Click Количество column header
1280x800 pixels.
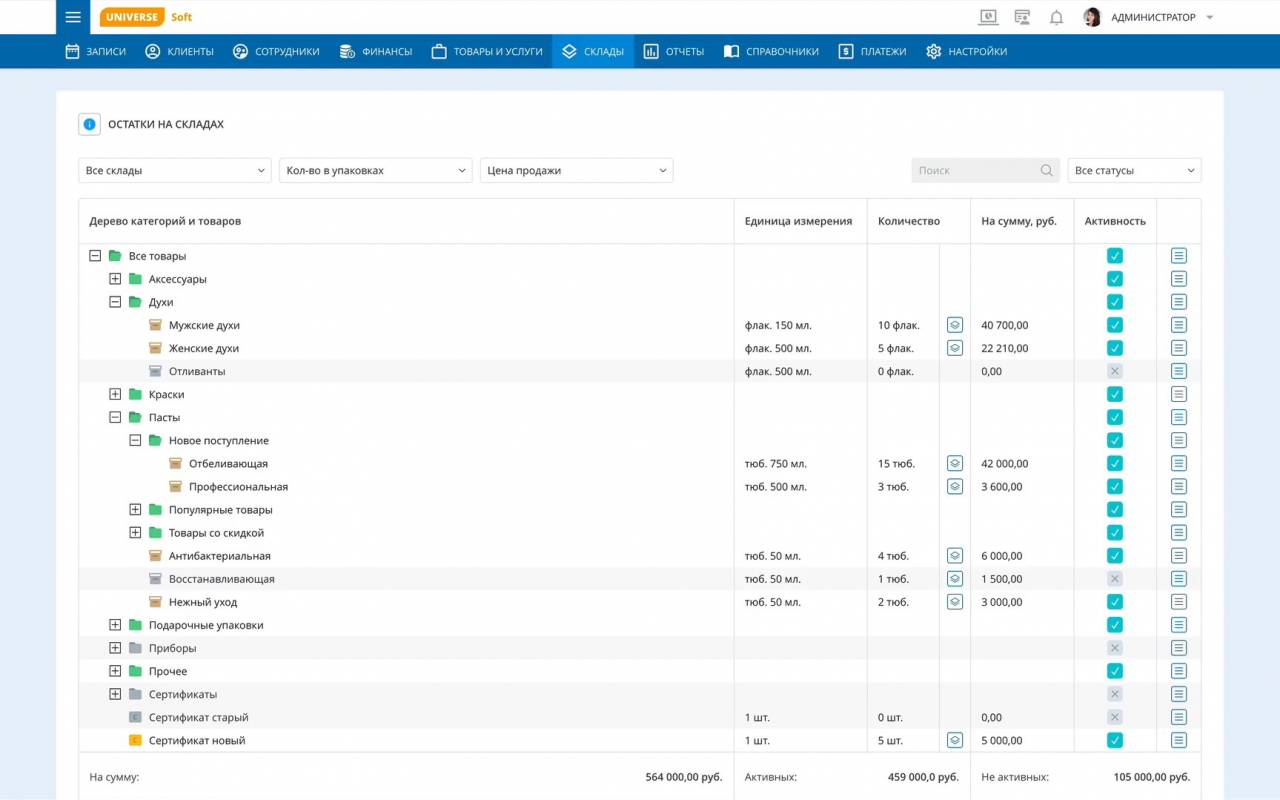(x=909, y=221)
